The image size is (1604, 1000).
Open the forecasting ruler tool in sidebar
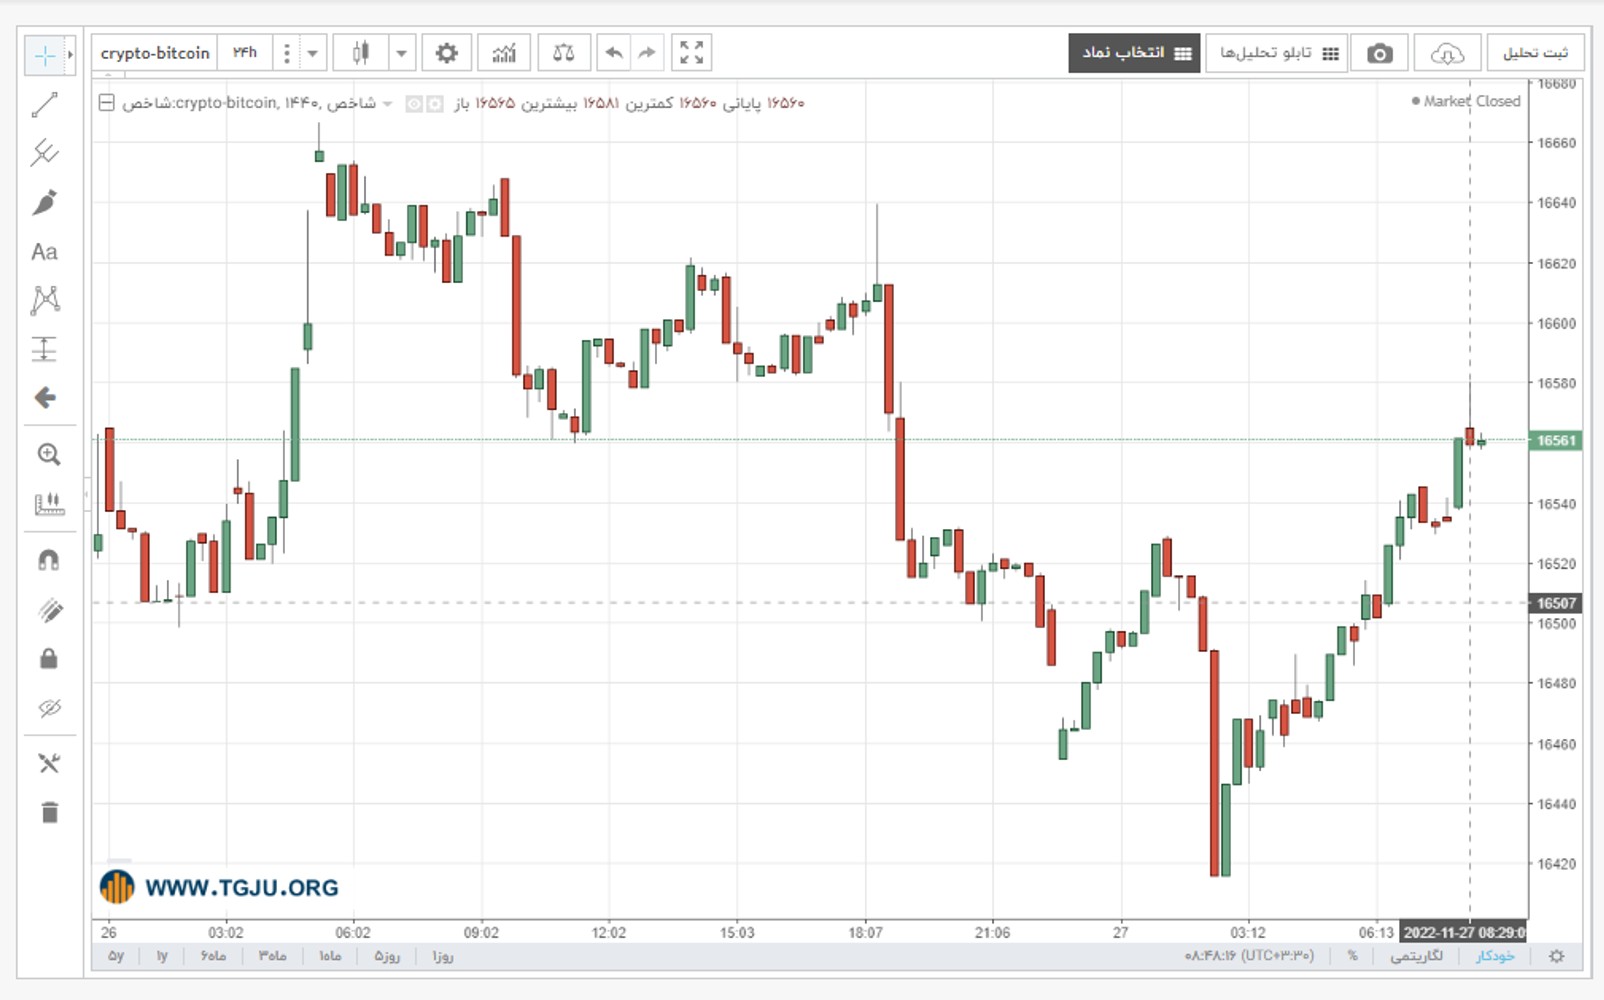(x=48, y=504)
